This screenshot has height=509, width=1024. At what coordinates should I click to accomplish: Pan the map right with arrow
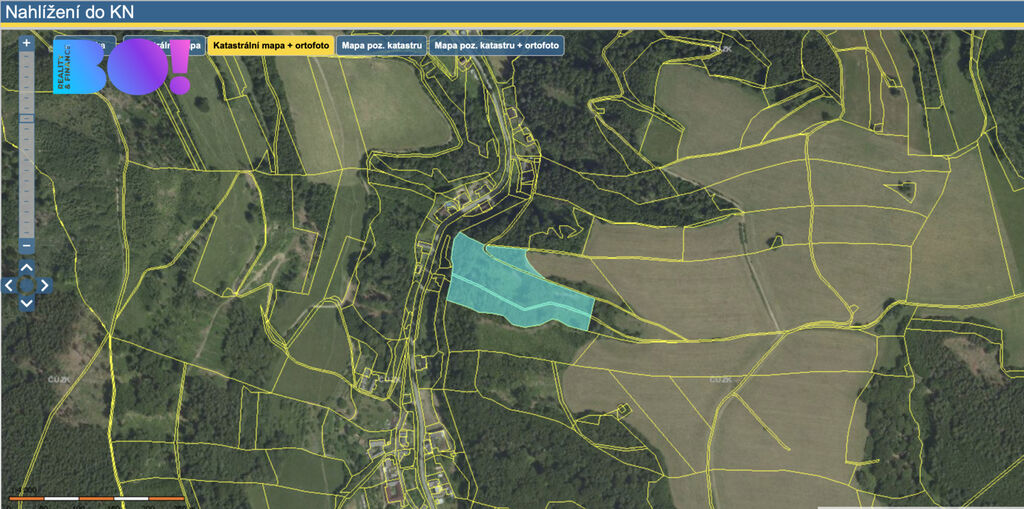pos(44,285)
